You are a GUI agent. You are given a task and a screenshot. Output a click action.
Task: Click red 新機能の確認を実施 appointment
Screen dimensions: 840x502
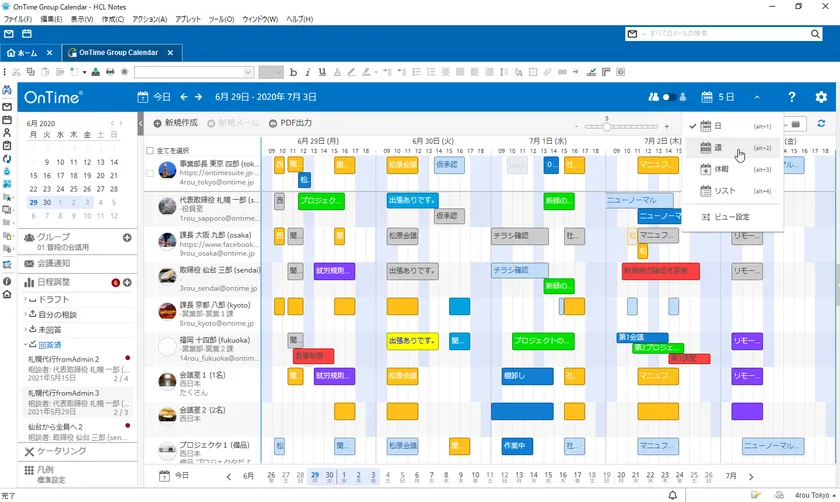661,271
